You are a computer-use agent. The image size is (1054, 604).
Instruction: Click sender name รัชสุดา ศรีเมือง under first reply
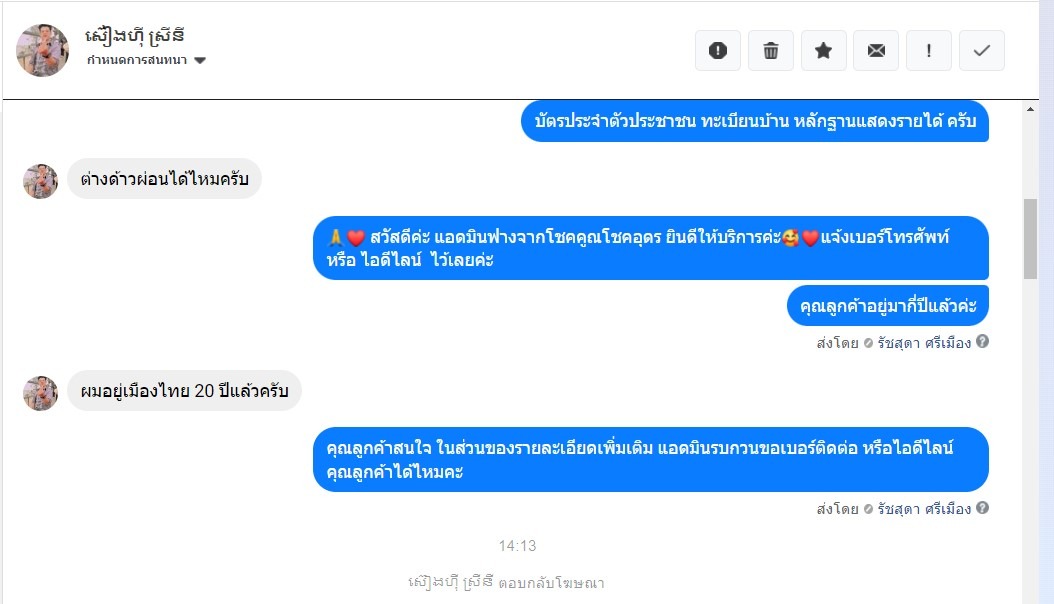[x=924, y=343]
